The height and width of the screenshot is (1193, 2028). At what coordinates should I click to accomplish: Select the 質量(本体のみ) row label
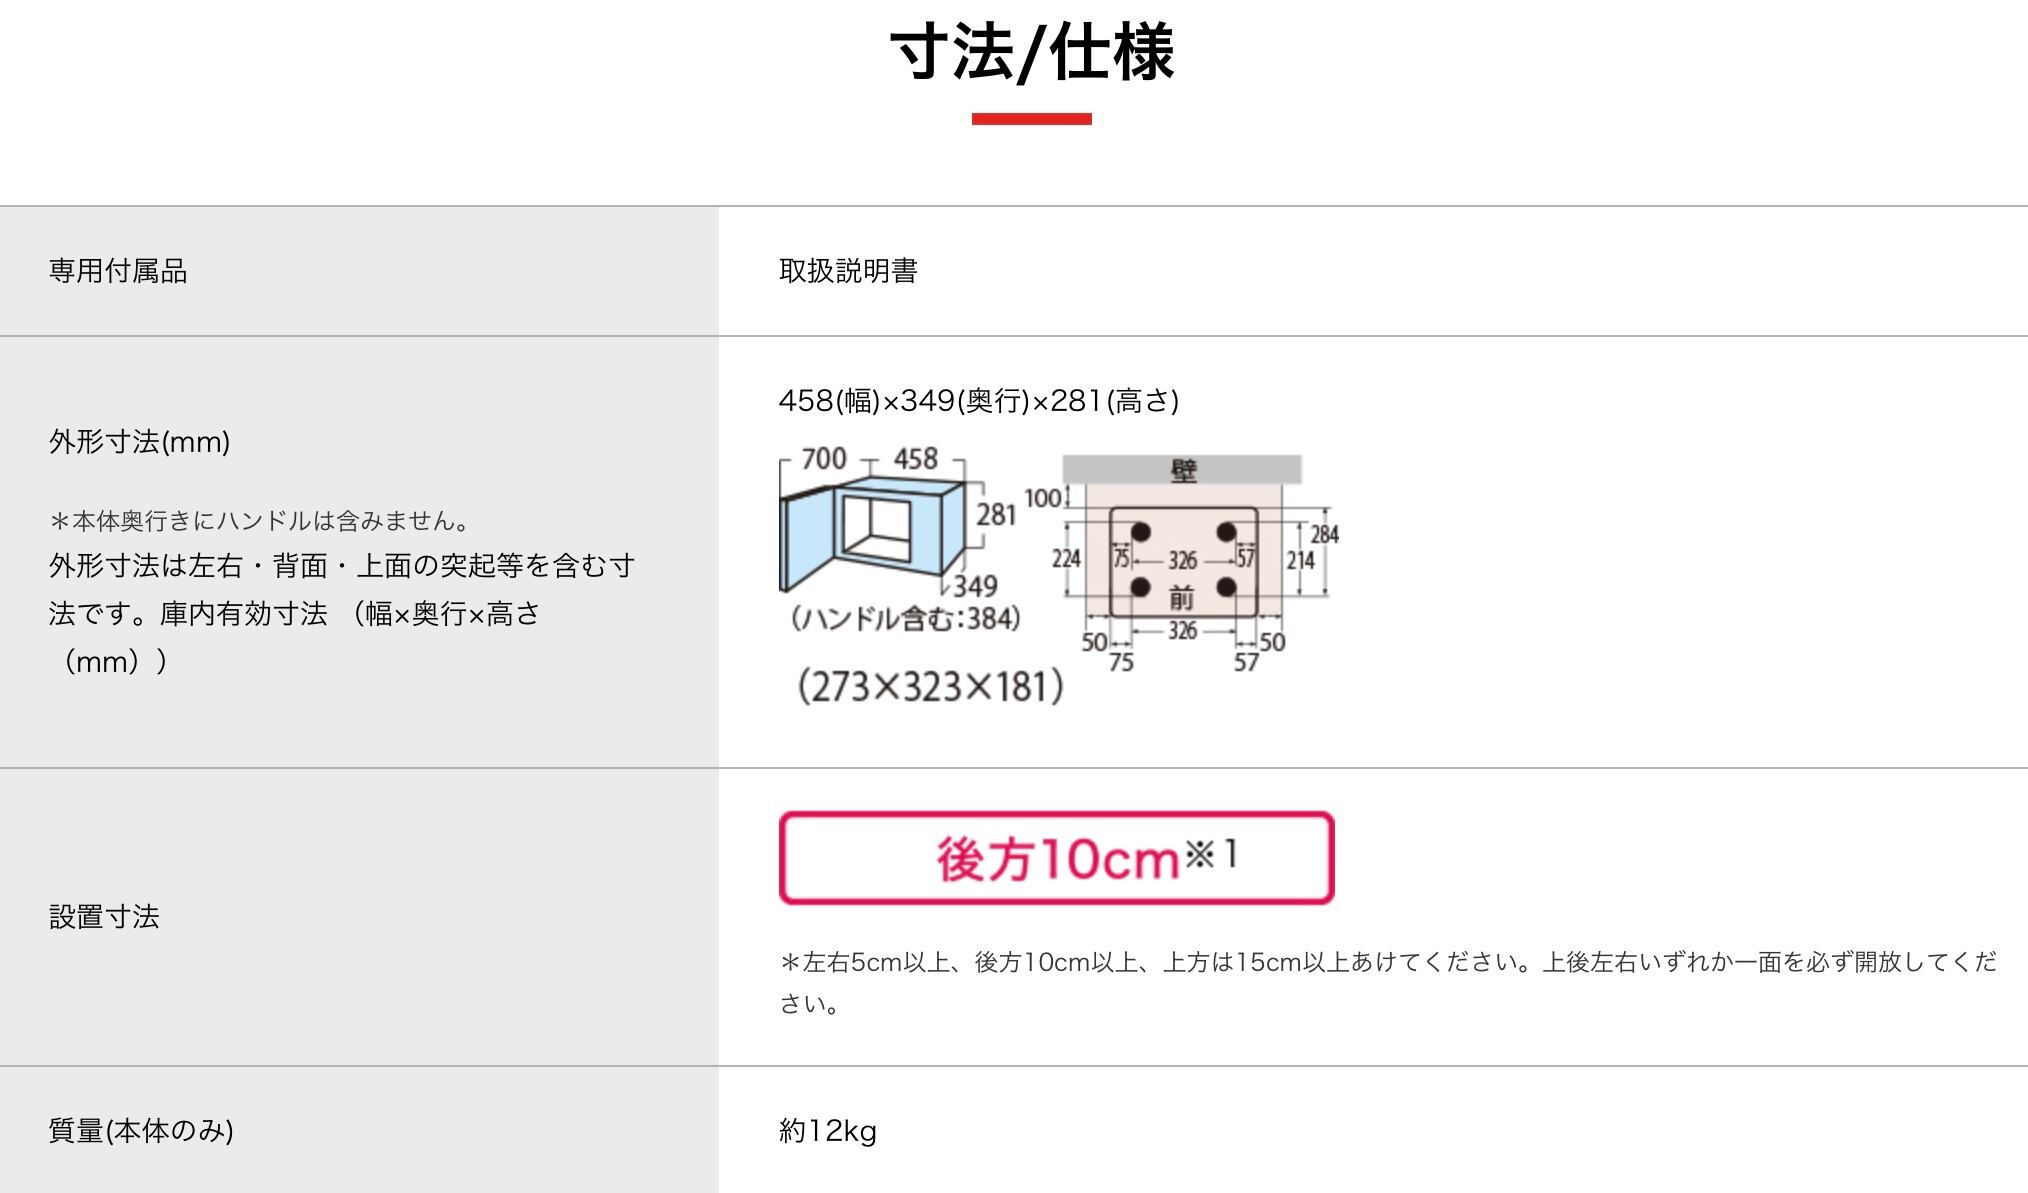(x=141, y=1131)
